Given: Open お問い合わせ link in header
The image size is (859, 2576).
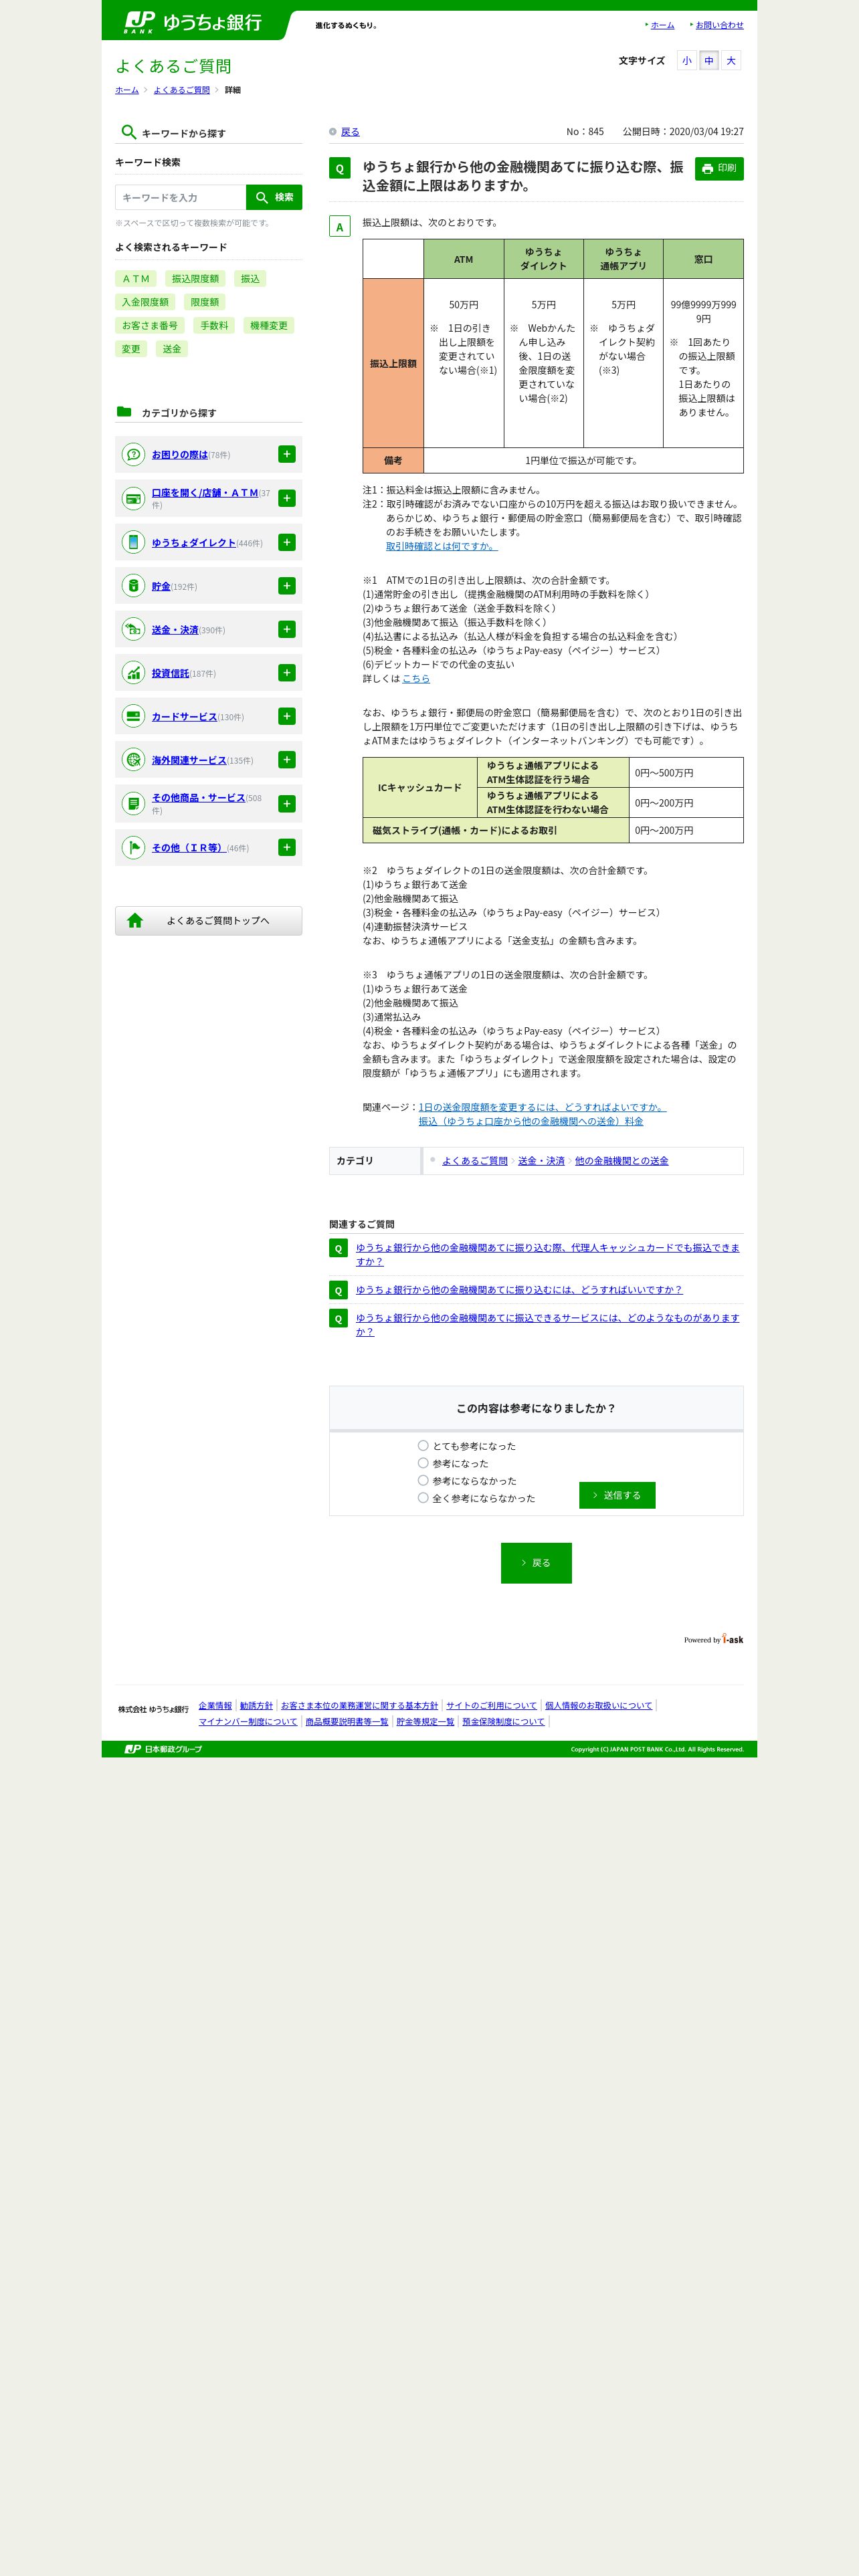Looking at the screenshot, I should click(x=720, y=25).
